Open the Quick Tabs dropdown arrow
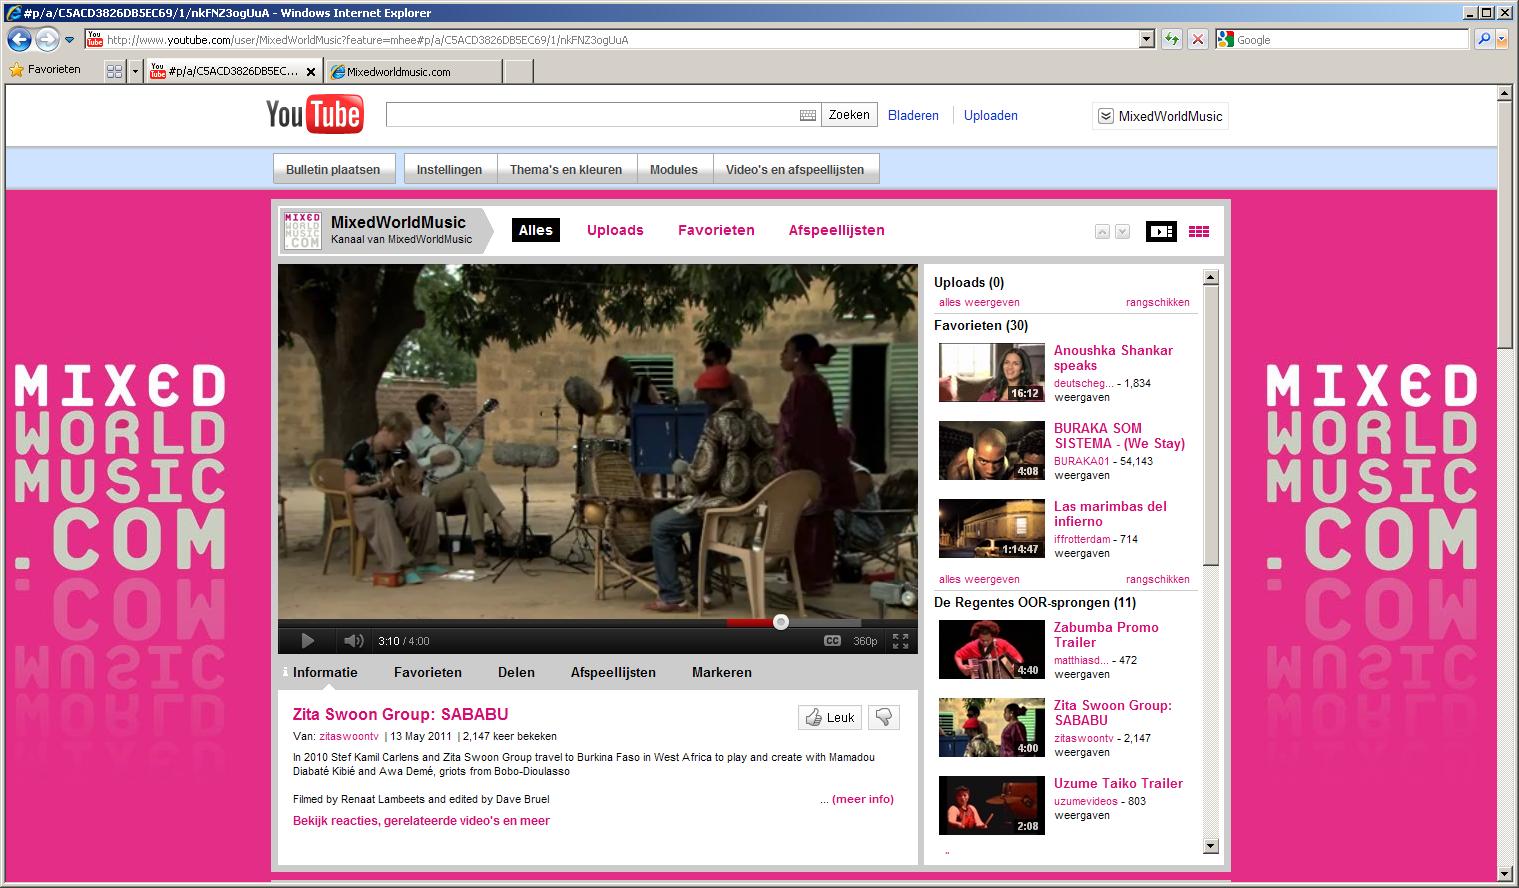Image resolution: width=1519 pixels, height=888 pixels. coord(135,71)
